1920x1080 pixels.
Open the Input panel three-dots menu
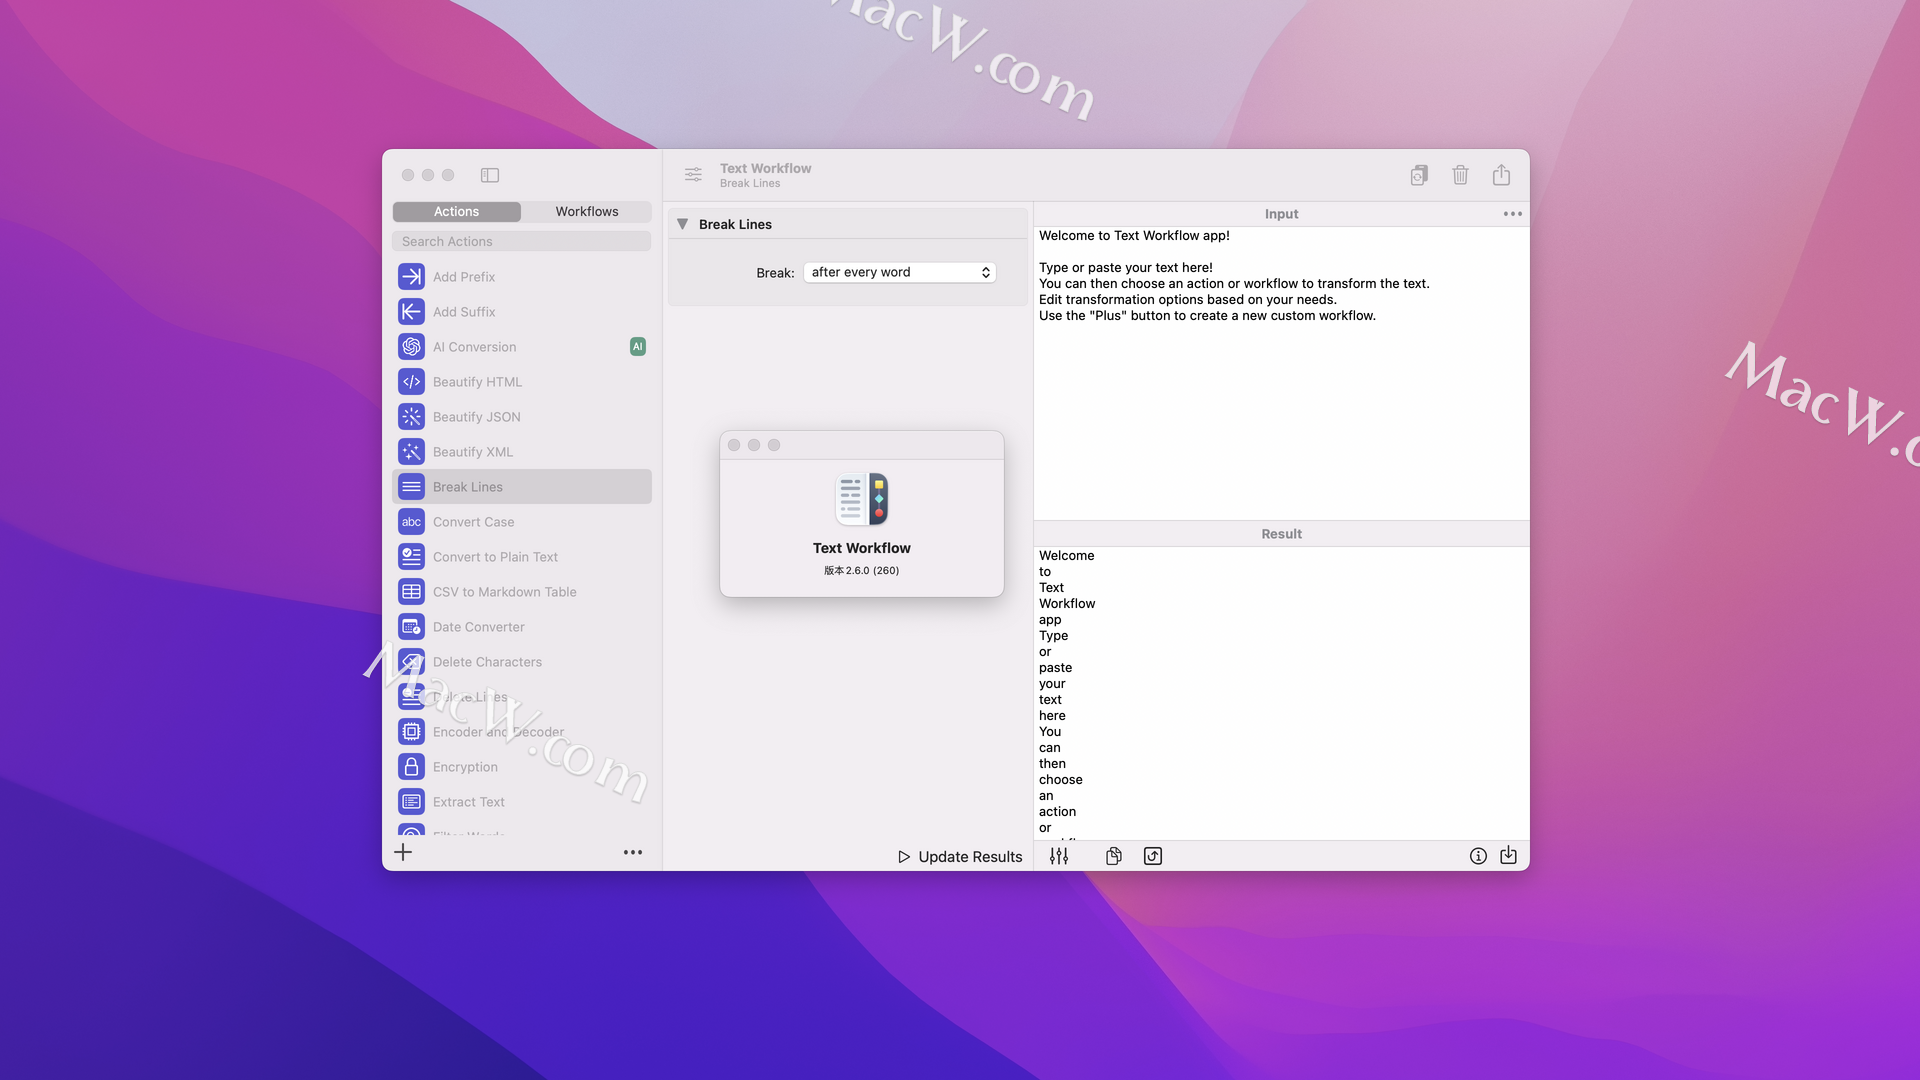1512,214
